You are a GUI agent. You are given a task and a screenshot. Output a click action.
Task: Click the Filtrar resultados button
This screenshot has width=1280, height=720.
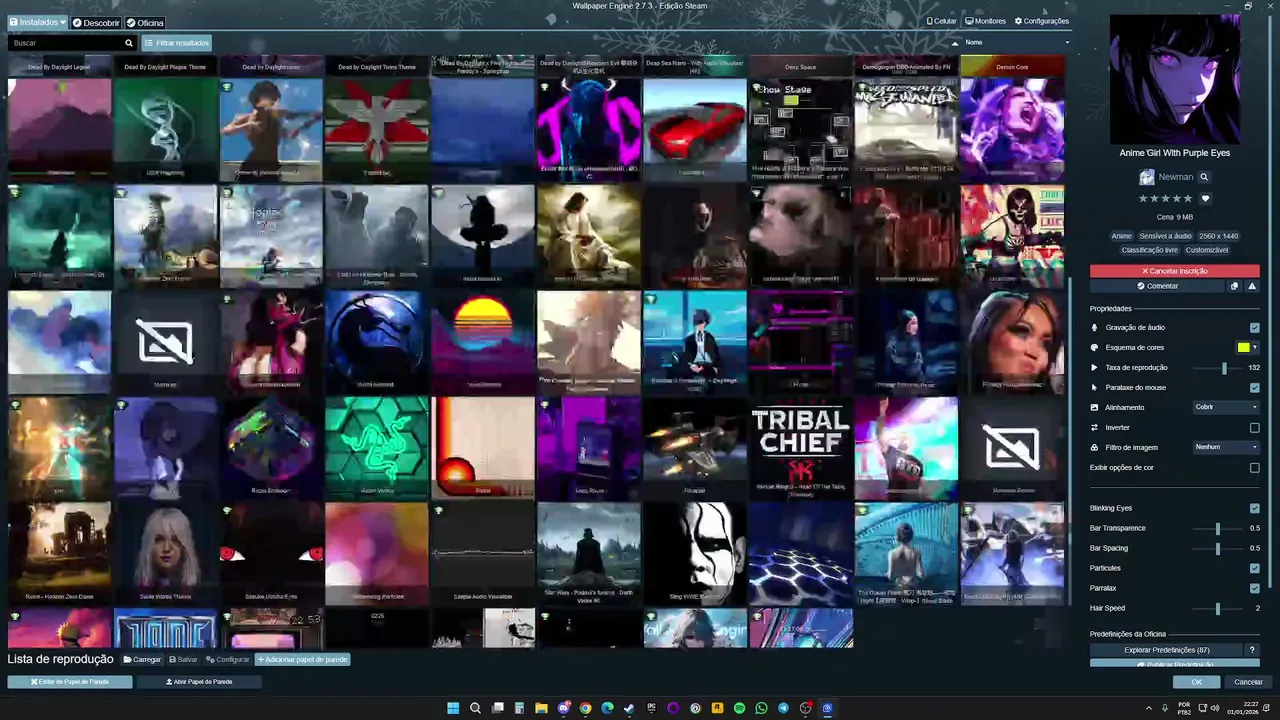point(176,43)
